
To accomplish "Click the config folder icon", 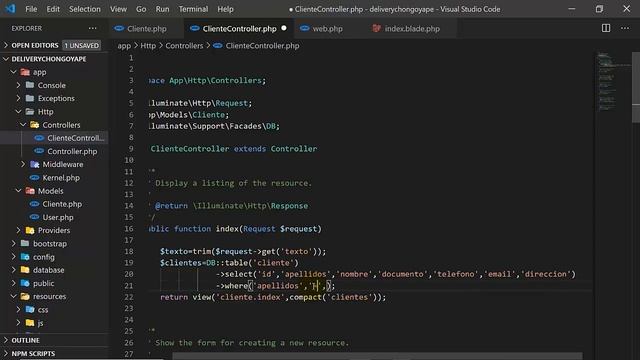I will (x=25, y=257).
